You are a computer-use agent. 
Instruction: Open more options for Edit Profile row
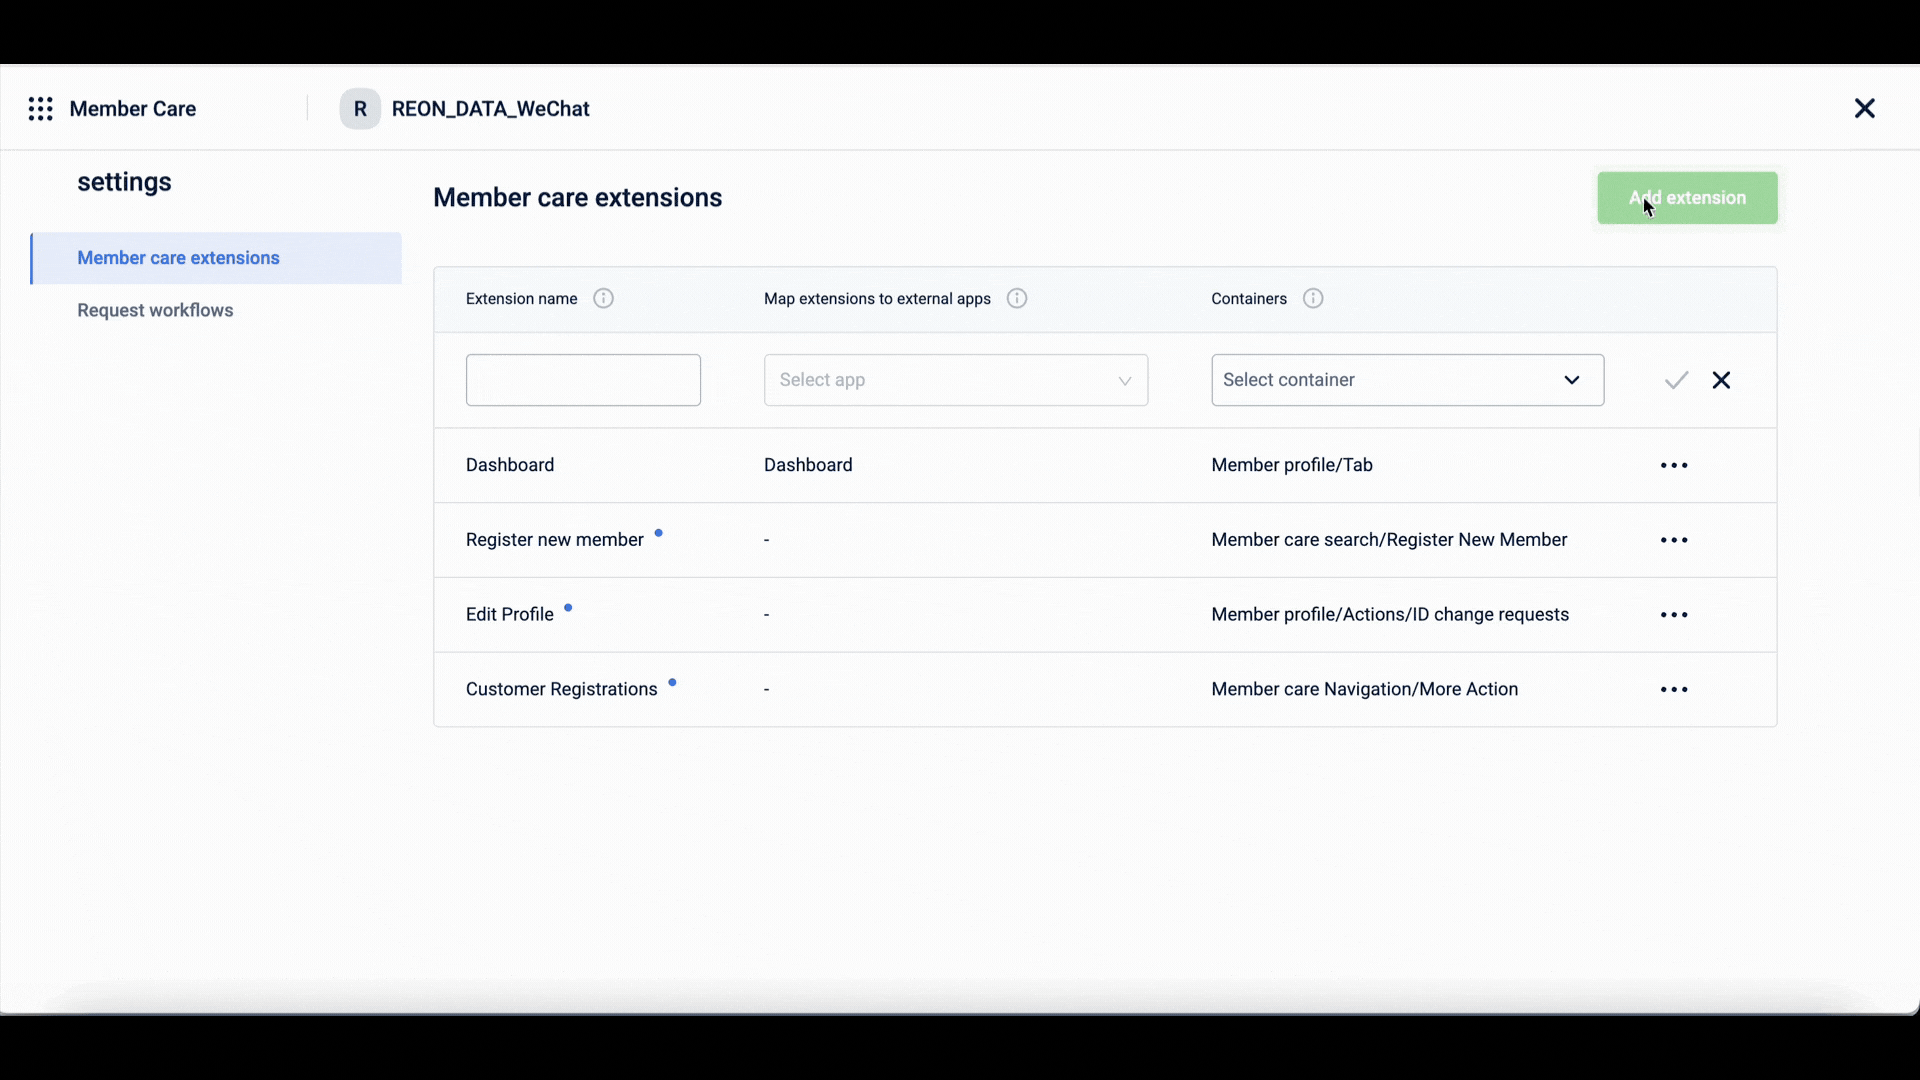point(1674,615)
